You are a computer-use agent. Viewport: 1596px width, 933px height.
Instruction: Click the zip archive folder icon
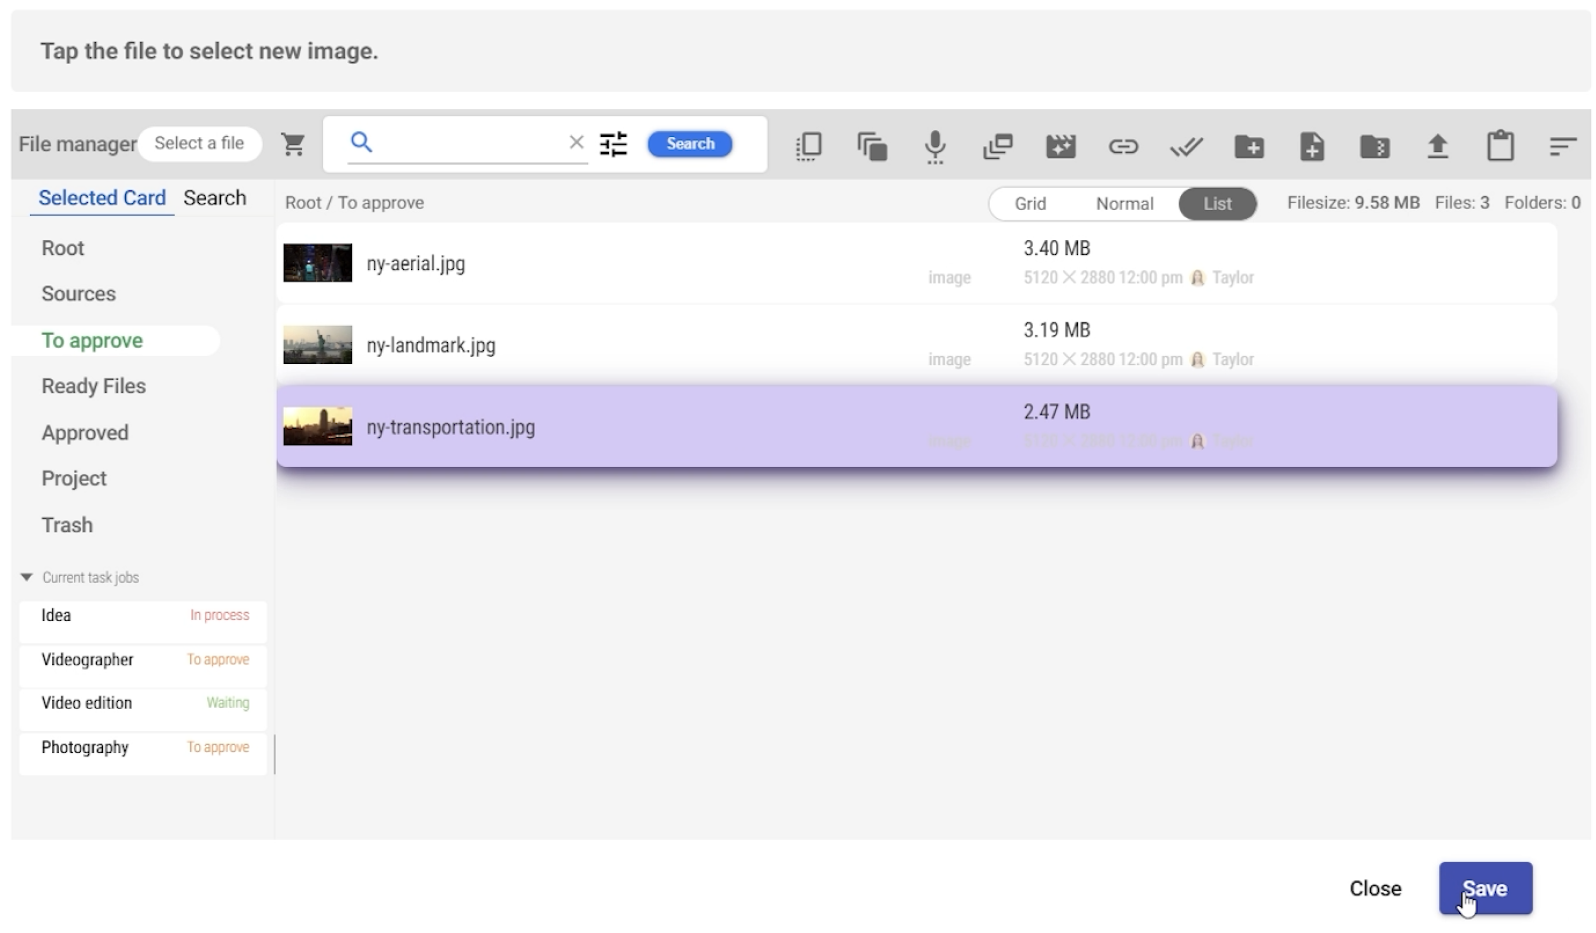(1375, 147)
